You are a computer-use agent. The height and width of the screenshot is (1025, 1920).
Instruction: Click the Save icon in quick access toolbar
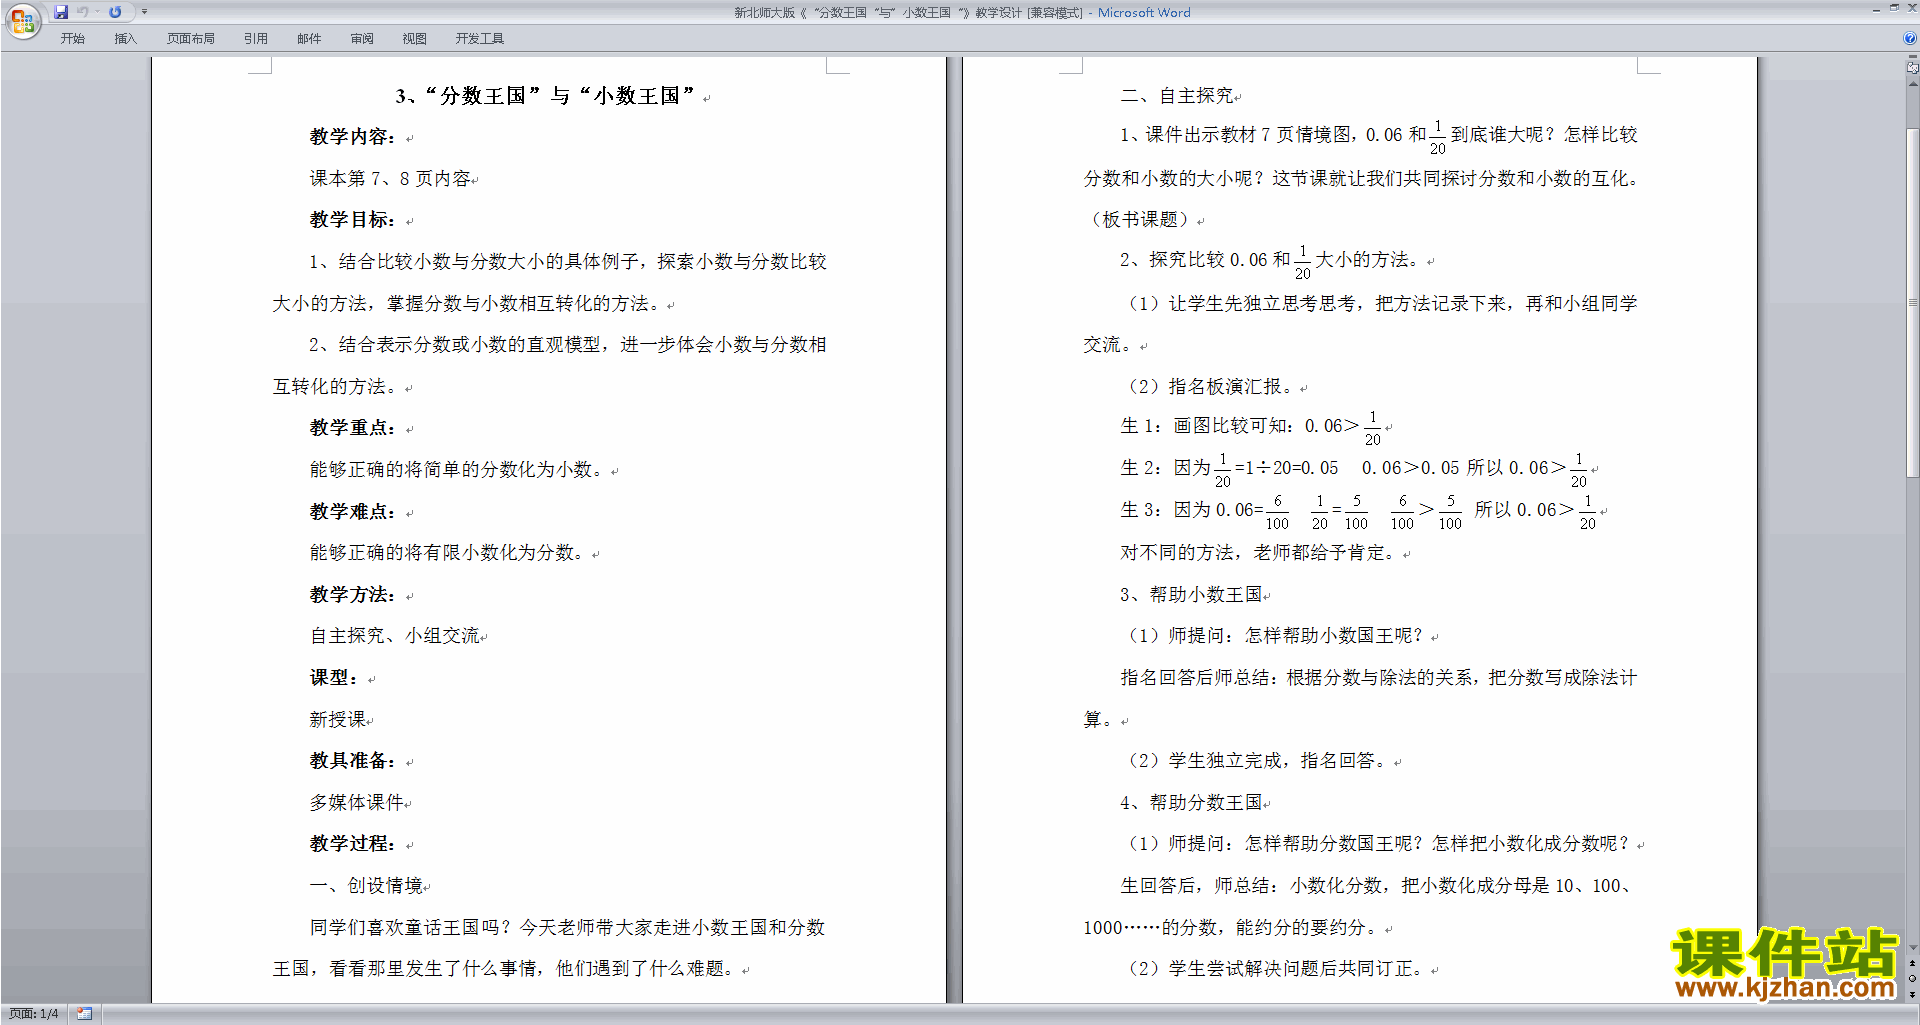tap(61, 12)
